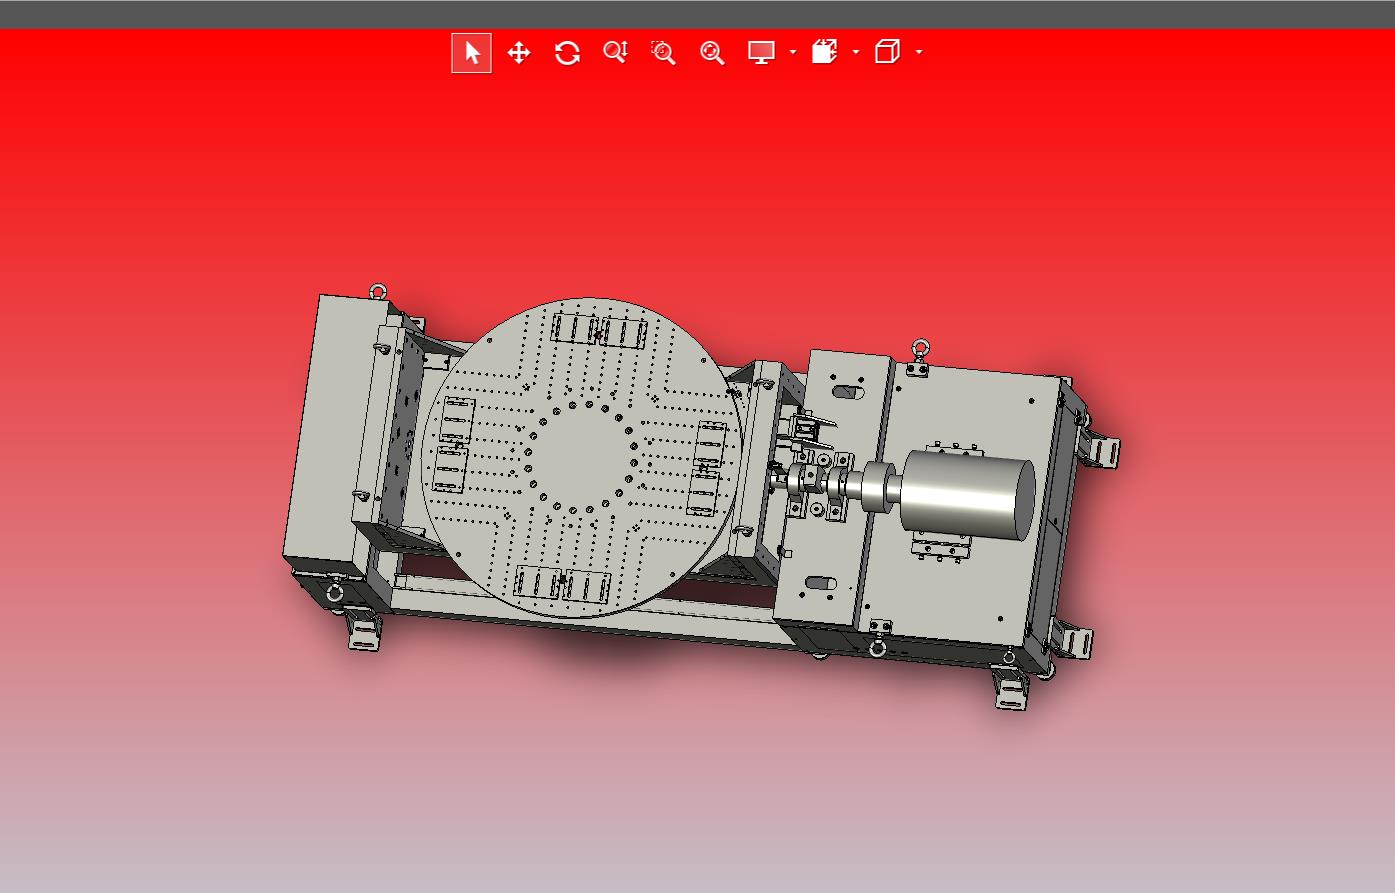The height and width of the screenshot is (893, 1395).
Task: Open dropdown arrow beside monitor icon
Action: tap(793, 52)
